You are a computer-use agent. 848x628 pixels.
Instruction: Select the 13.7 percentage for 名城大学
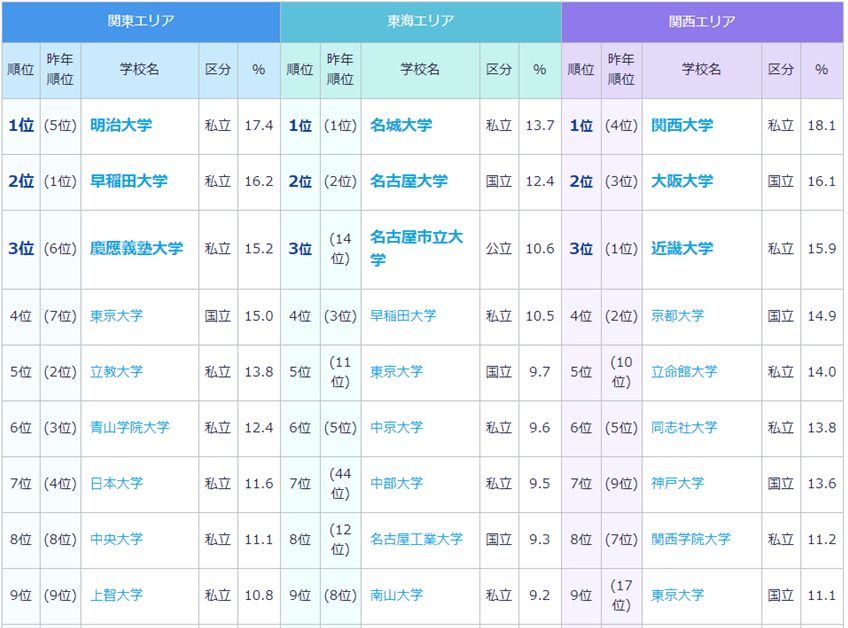click(x=540, y=125)
